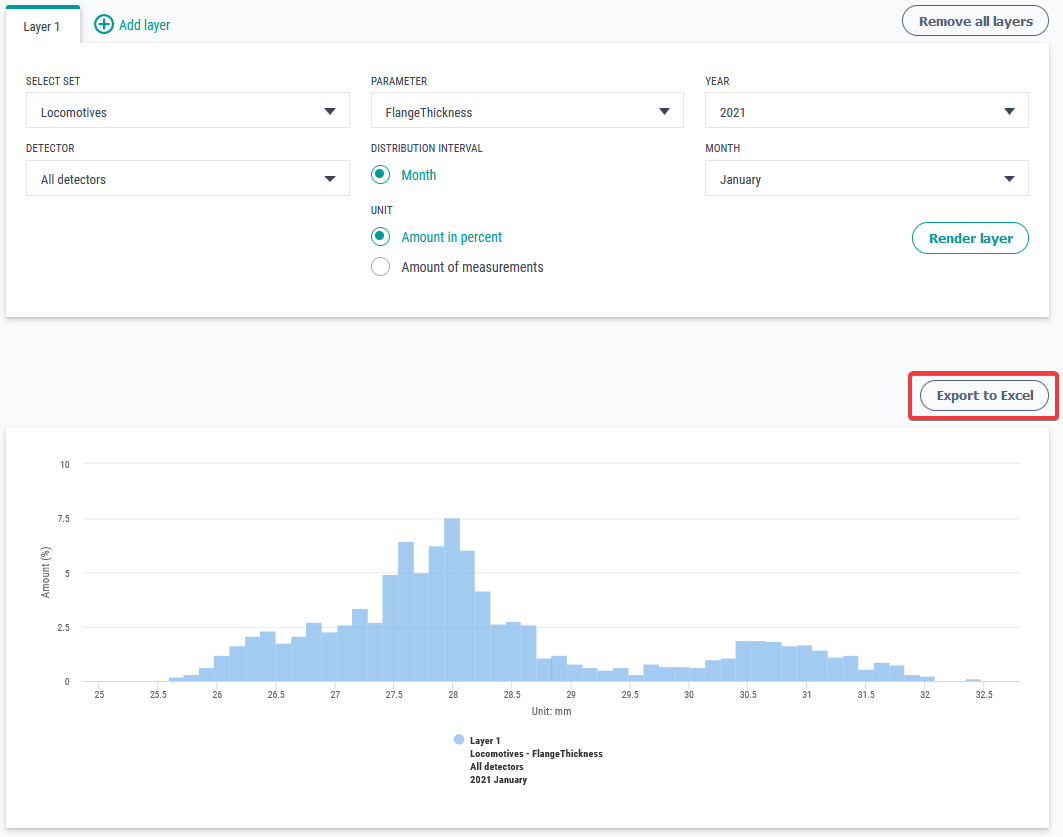This screenshot has height=837, width=1063.
Task: Expand the Parameter dropdown showing FlangeThickness
Action: [x=526, y=111]
